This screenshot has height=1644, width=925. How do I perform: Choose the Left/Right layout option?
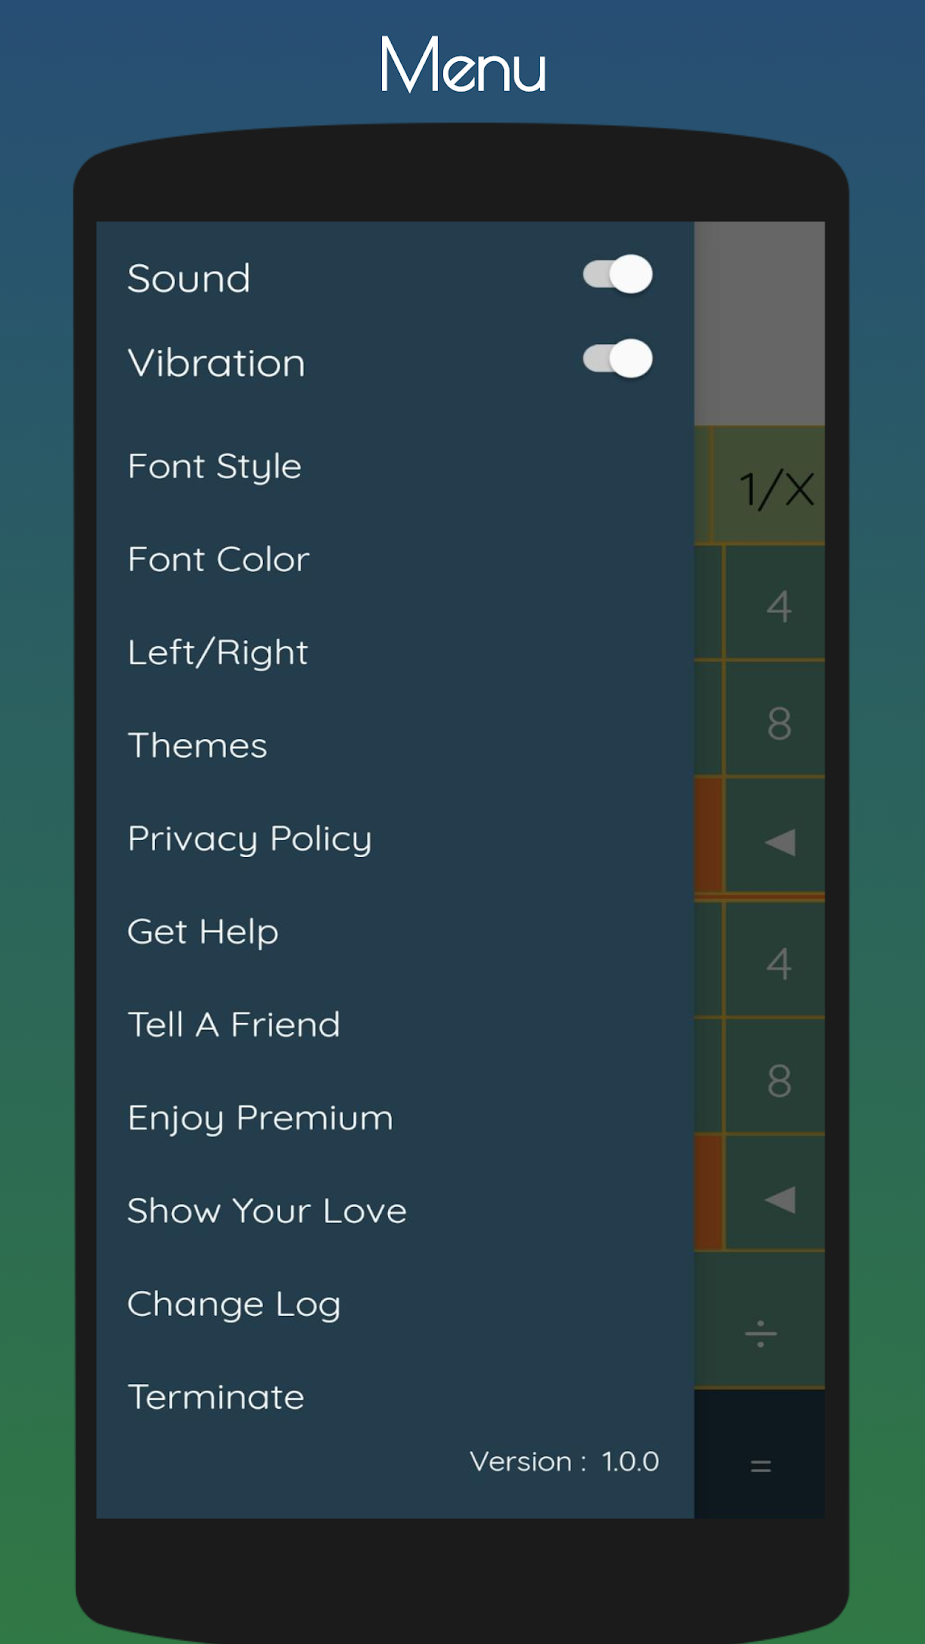click(x=218, y=652)
